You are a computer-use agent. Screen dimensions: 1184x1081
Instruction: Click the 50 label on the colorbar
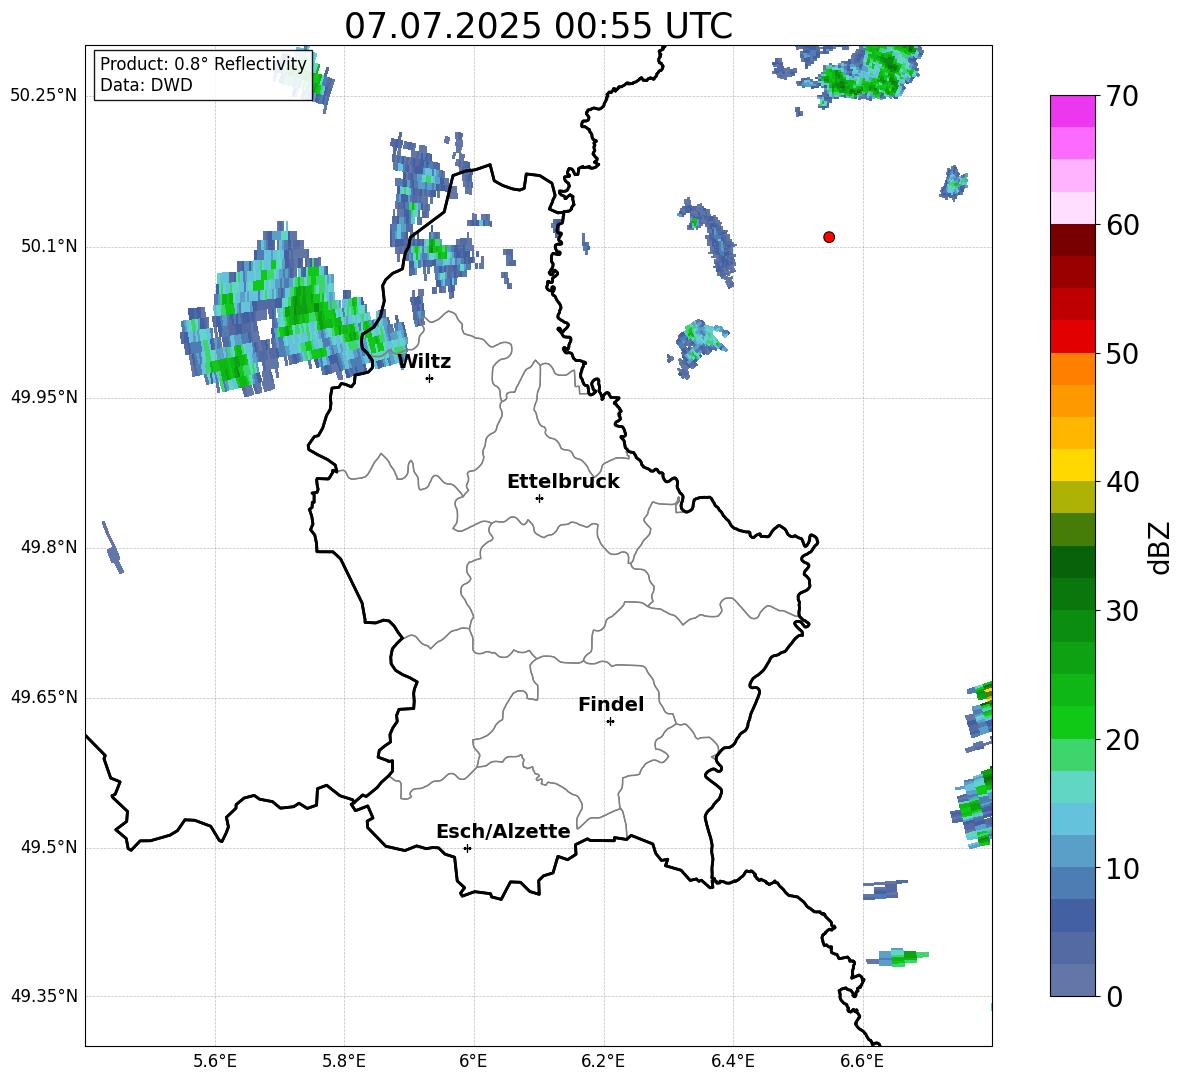click(1122, 354)
